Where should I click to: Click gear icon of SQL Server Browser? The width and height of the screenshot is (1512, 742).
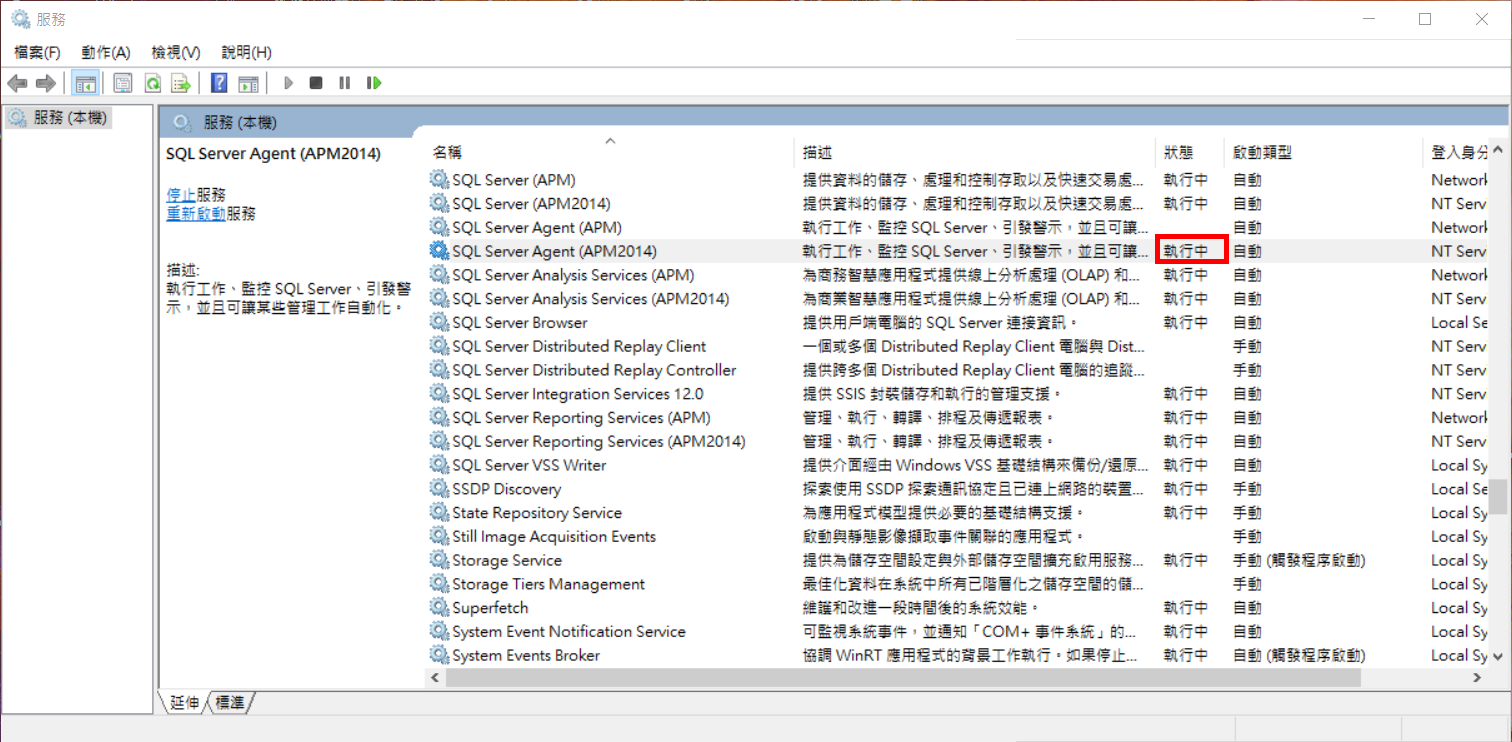pyautogui.click(x=439, y=322)
